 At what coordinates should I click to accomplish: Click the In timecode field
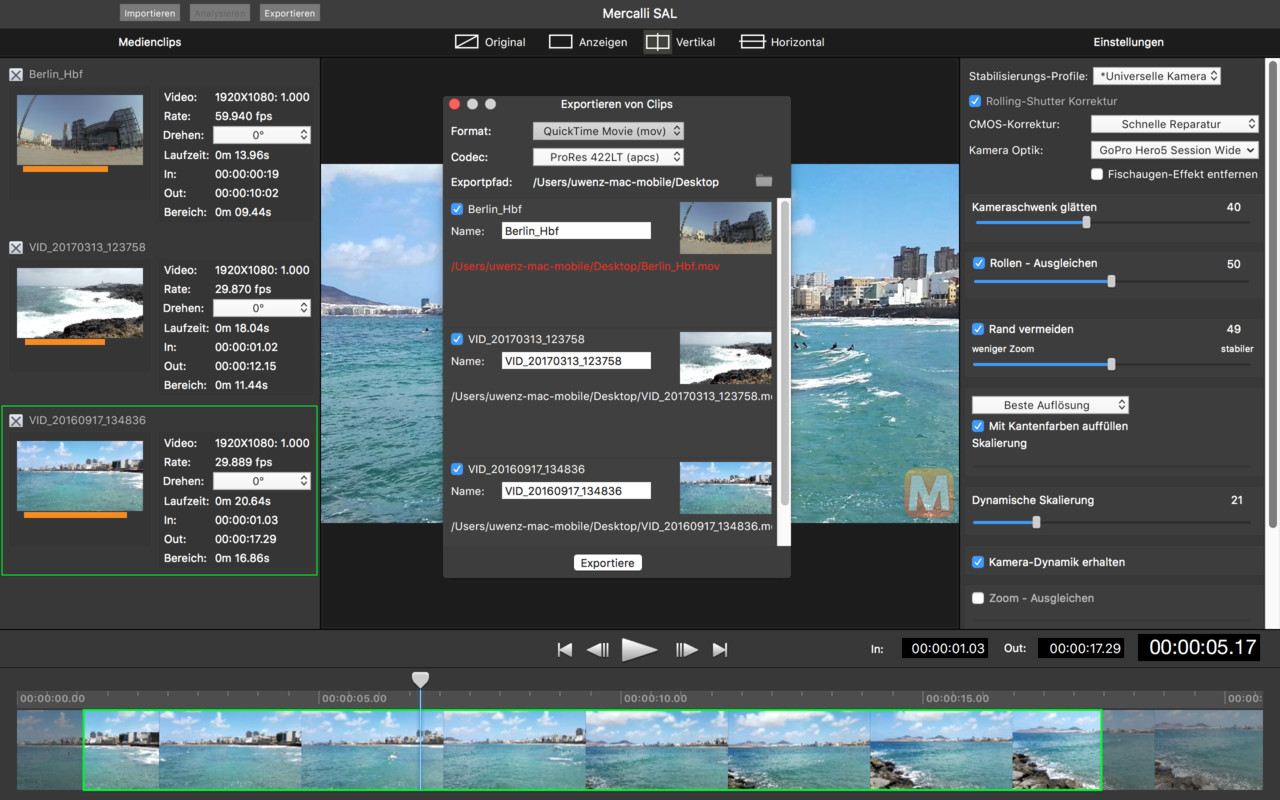tap(945, 648)
